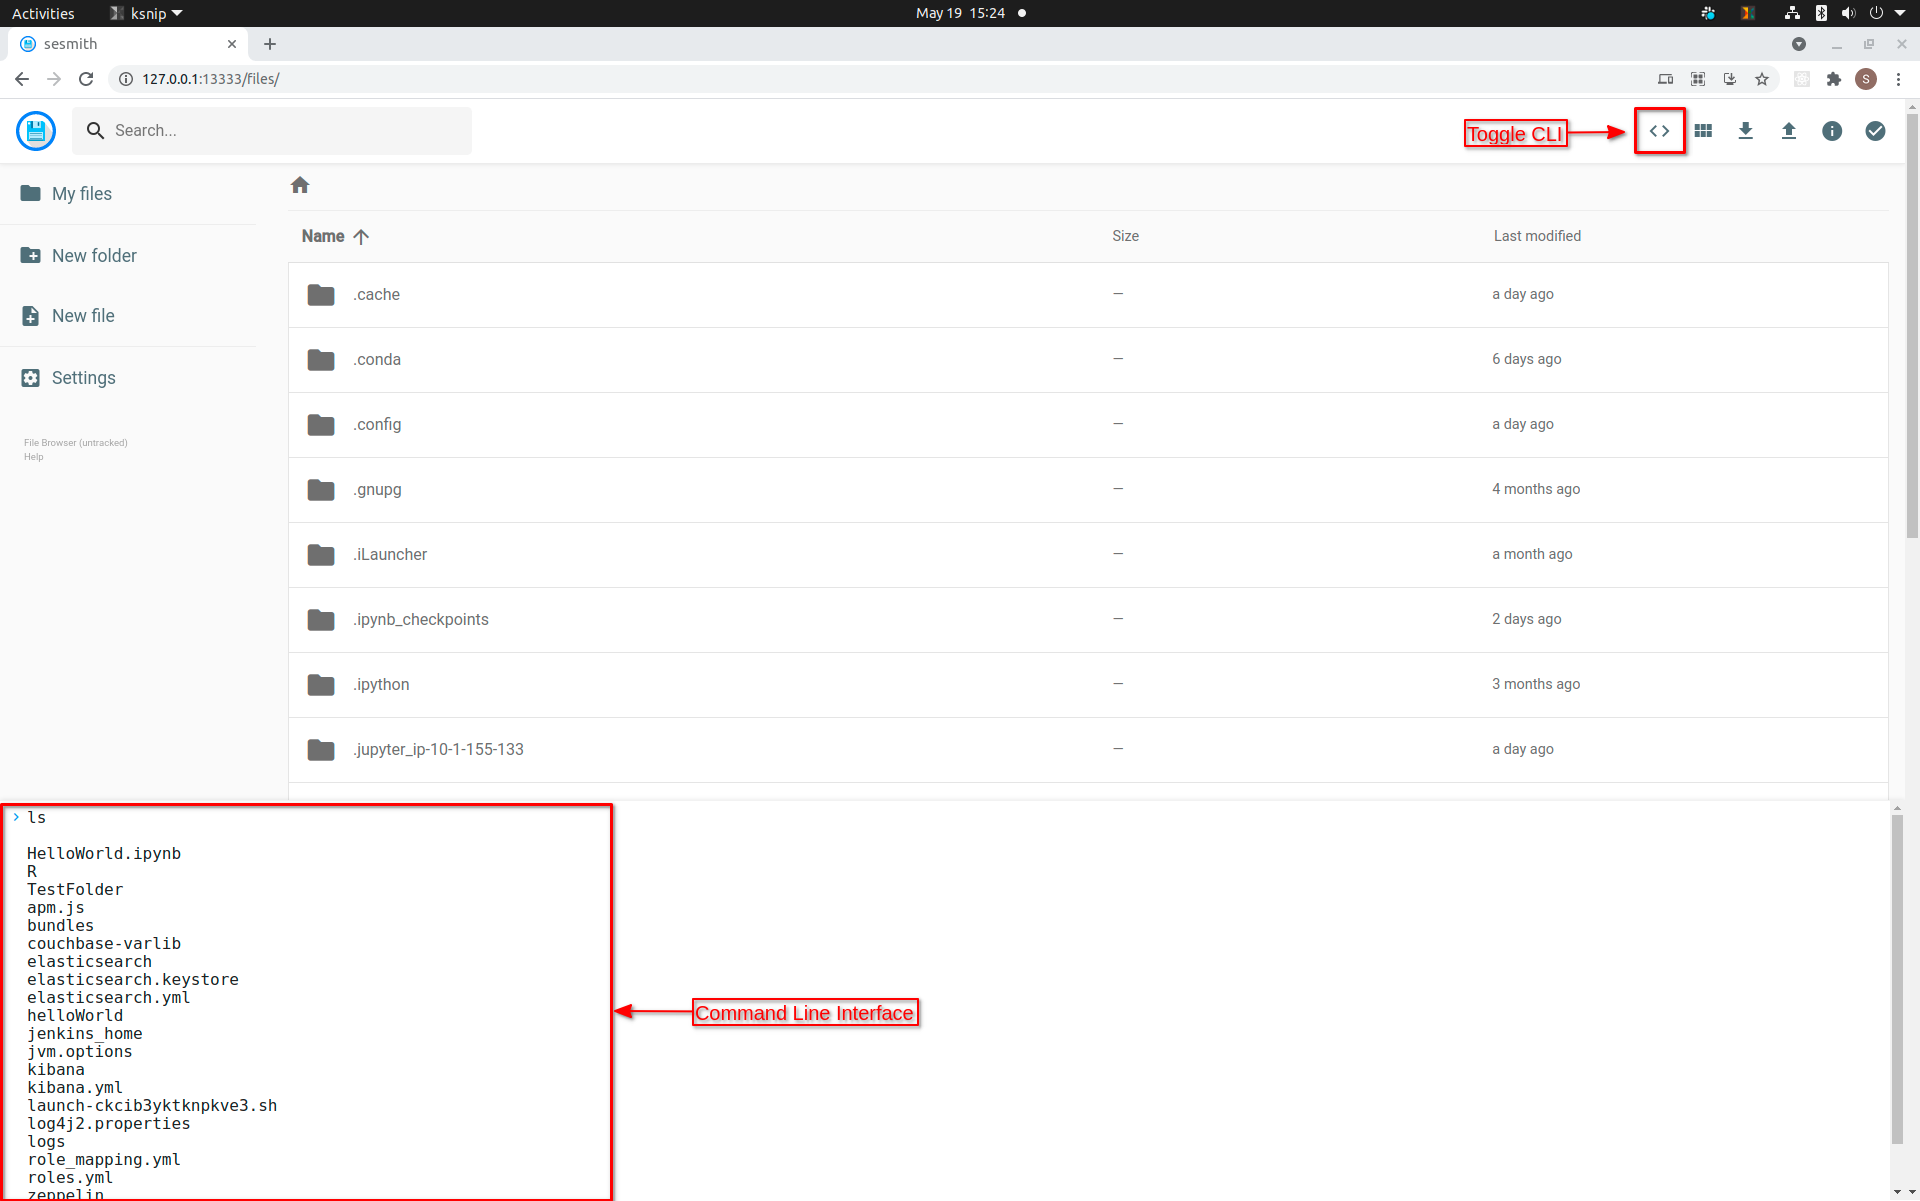The width and height of the screenshot is (1920, 1201).
Task: Open ksnip application menu in top bar
Action: point(146,13)
